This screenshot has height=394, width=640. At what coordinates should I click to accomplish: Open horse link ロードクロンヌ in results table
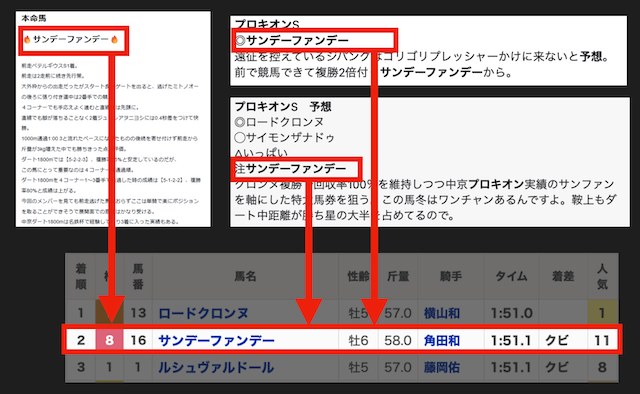pos(203,313)
